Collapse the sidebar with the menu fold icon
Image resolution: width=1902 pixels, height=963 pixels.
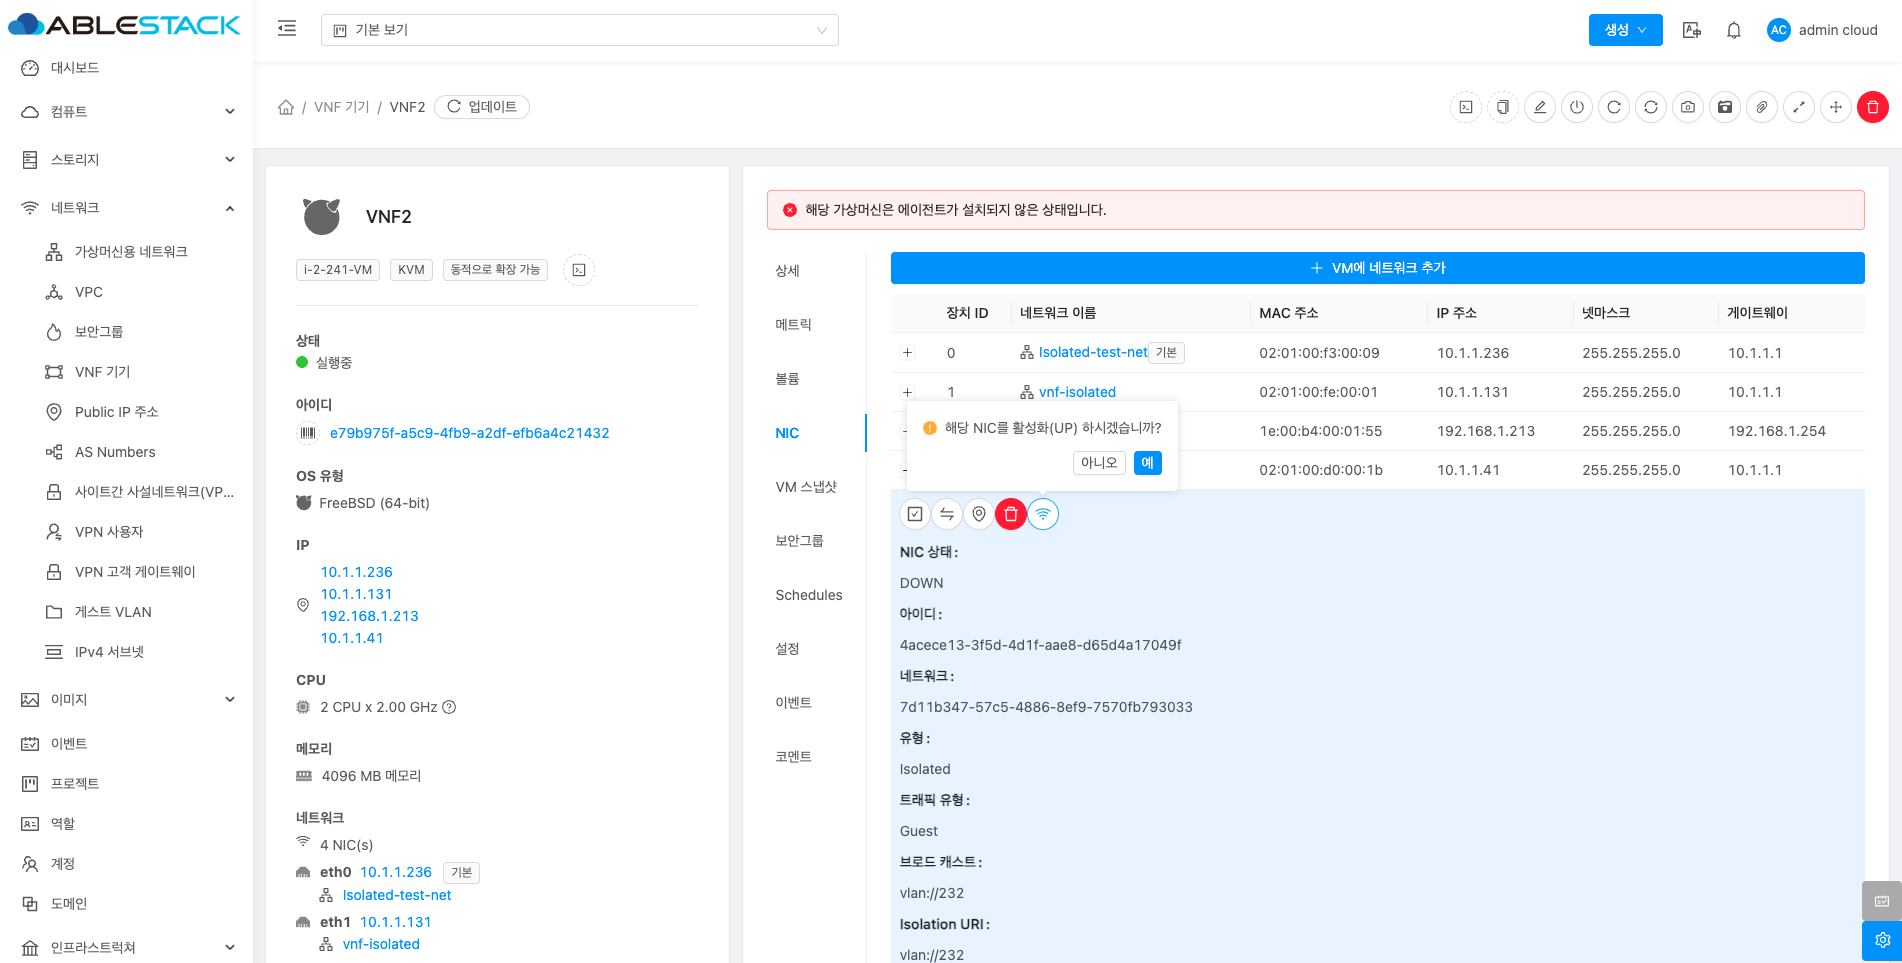click(287, 29)
